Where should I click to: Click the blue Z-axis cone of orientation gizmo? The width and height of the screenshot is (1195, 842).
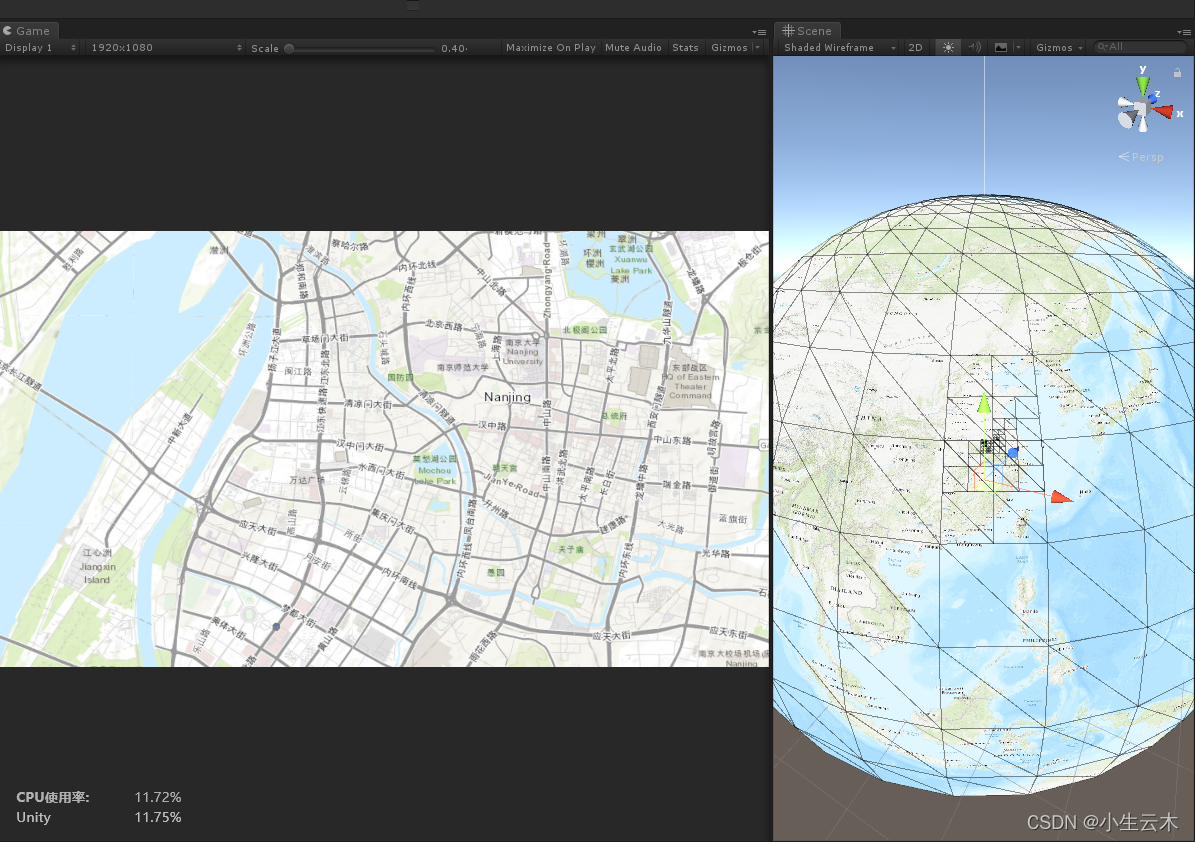pos(1152,99)
